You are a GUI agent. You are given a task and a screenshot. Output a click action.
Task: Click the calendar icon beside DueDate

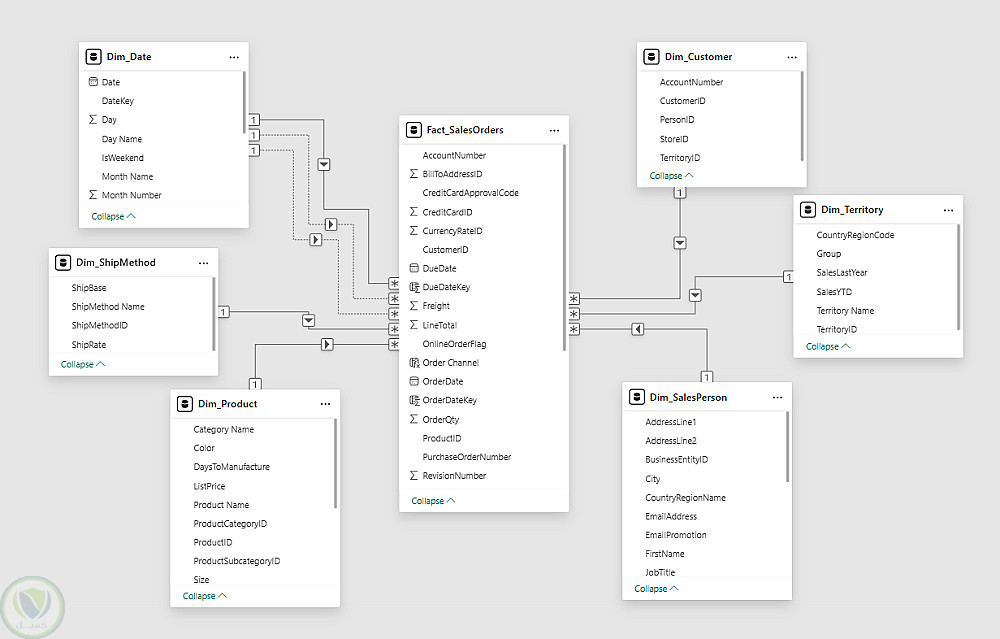(414, 268)
